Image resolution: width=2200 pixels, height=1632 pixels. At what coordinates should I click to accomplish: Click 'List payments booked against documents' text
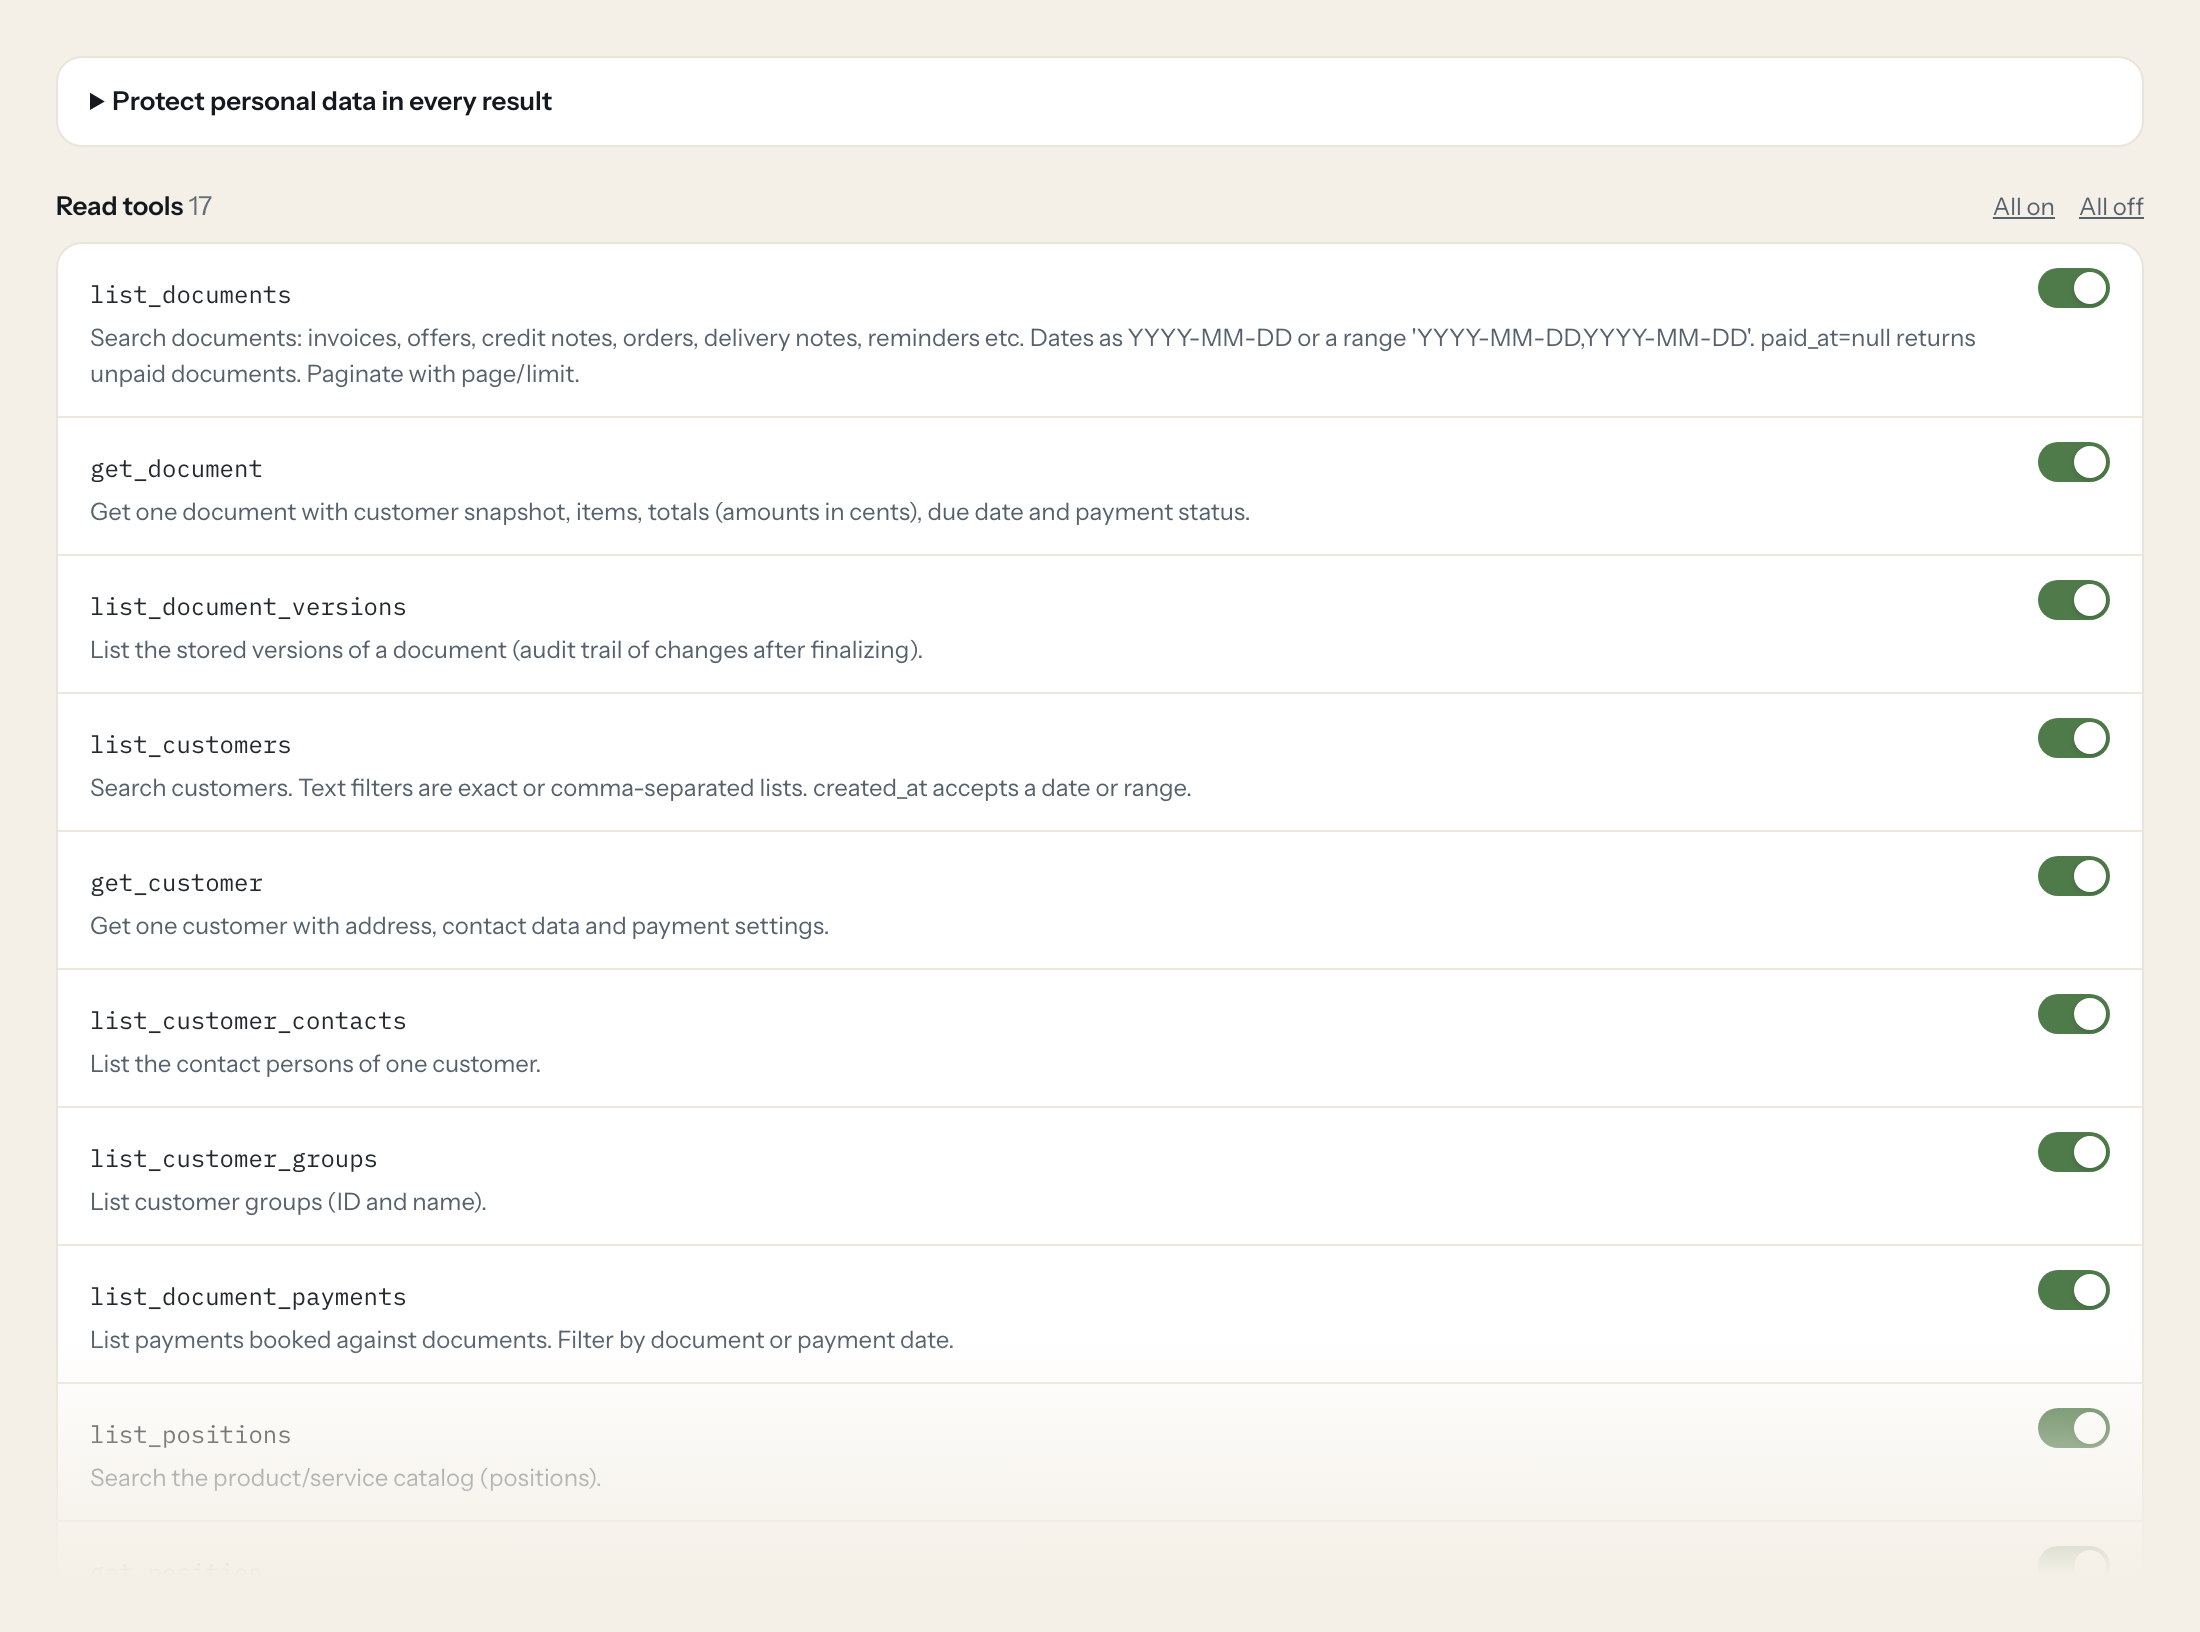click(522, 1340)
